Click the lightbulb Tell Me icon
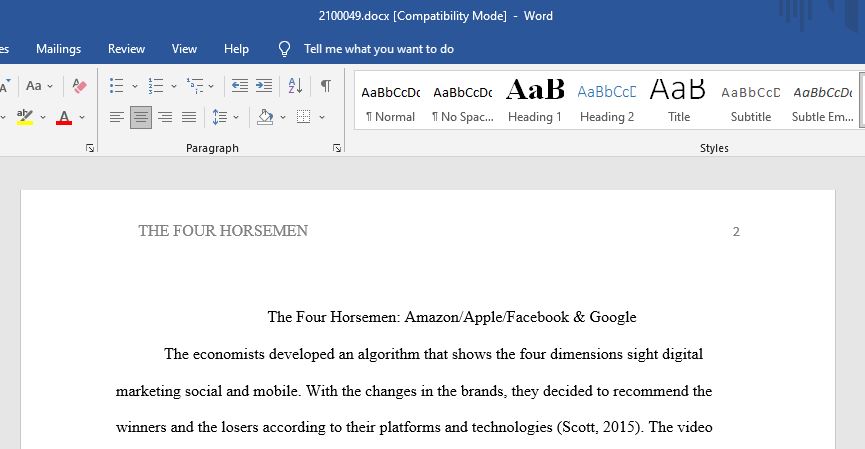Image resolution: width=865 pixels, height=449 pixels. coord(284,49)
